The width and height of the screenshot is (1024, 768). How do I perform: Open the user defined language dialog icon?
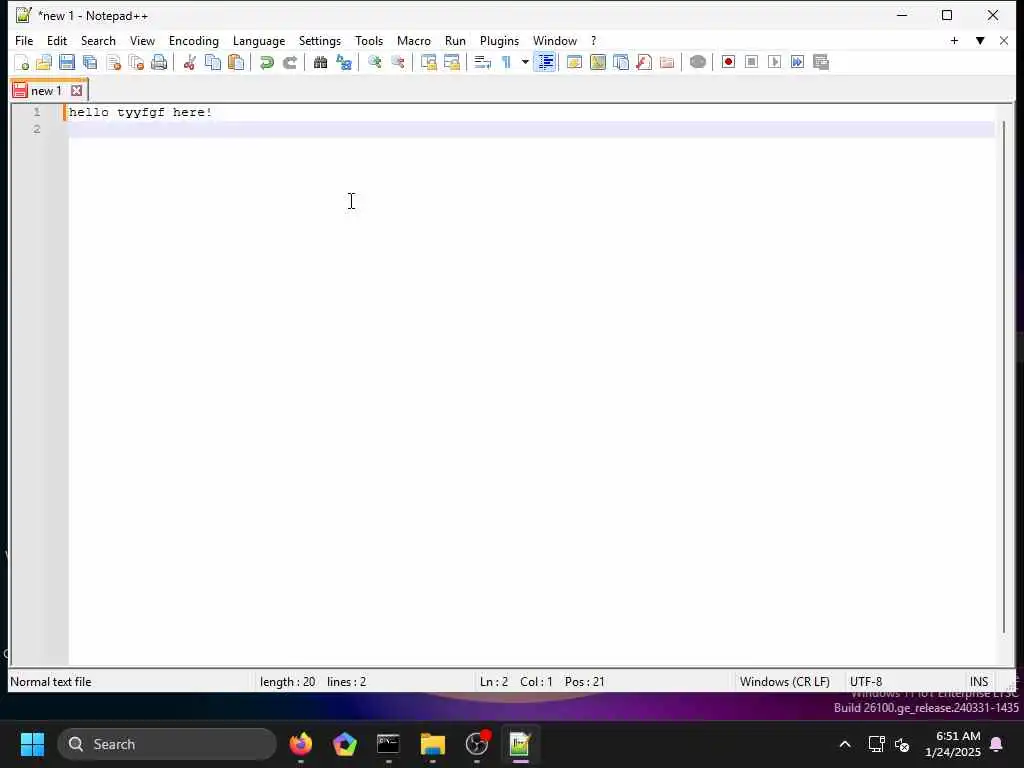point(575,62)
